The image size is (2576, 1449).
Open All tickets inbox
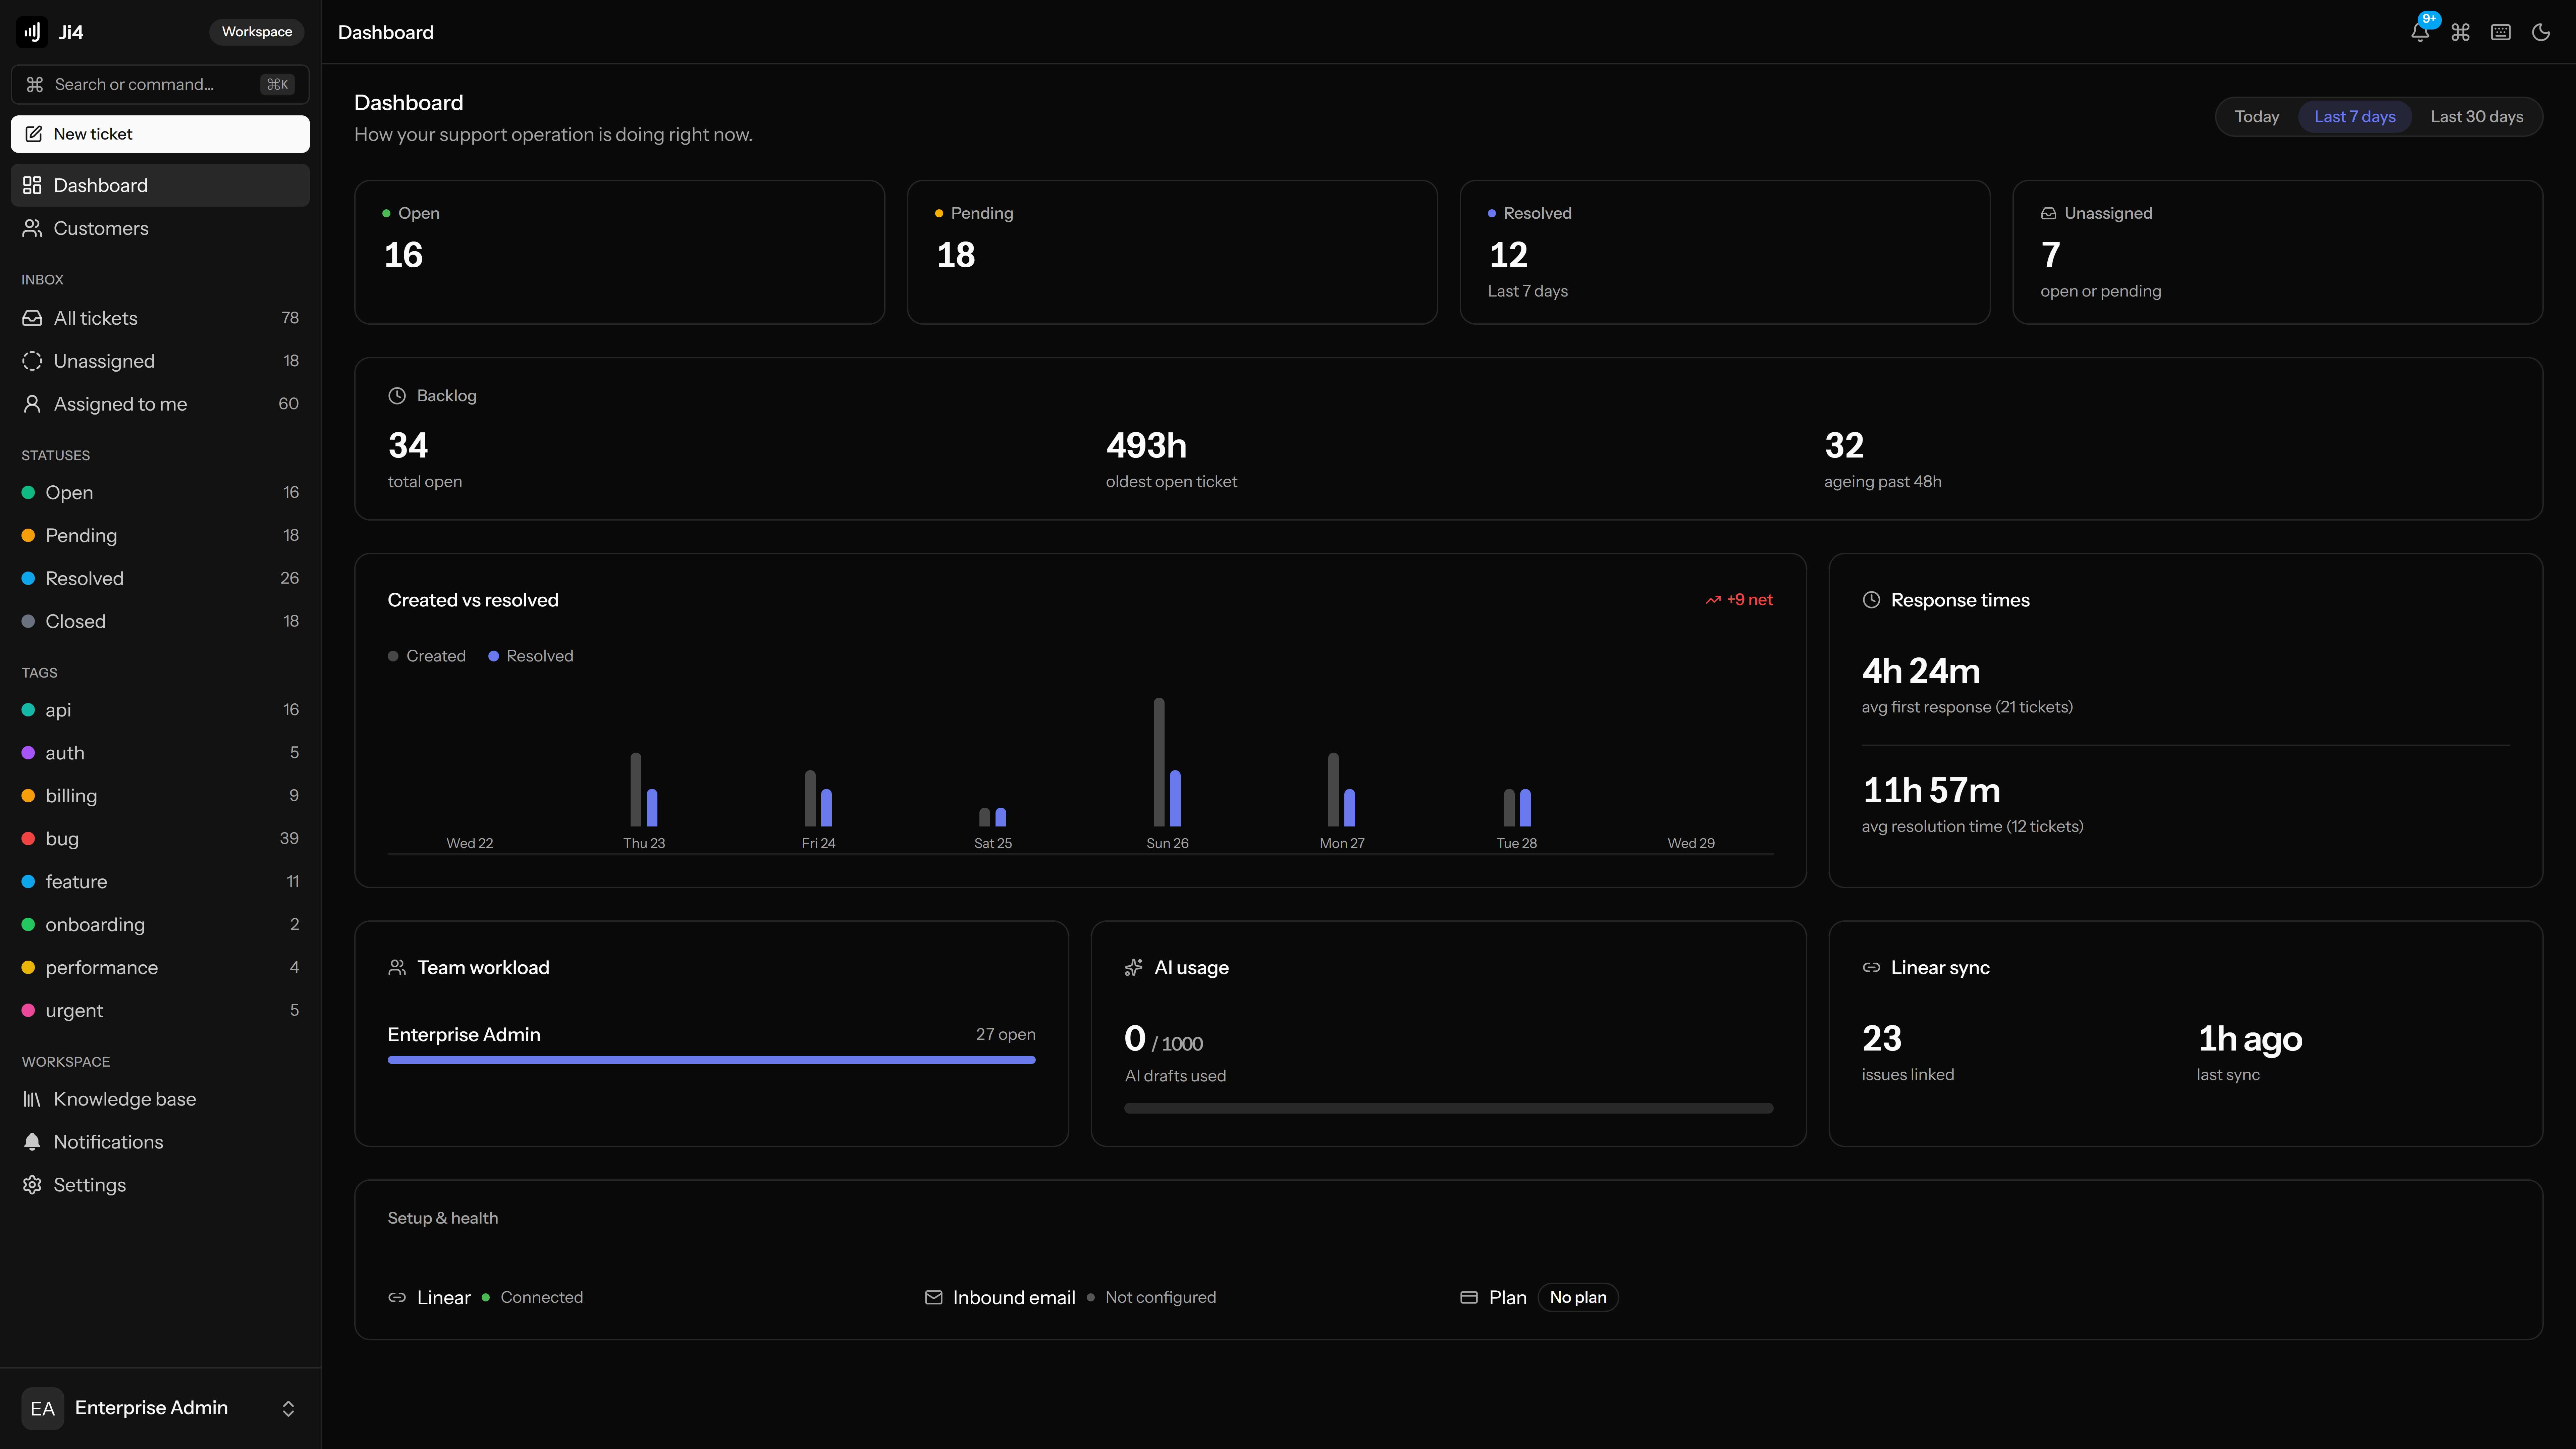(x=160, y=318)
